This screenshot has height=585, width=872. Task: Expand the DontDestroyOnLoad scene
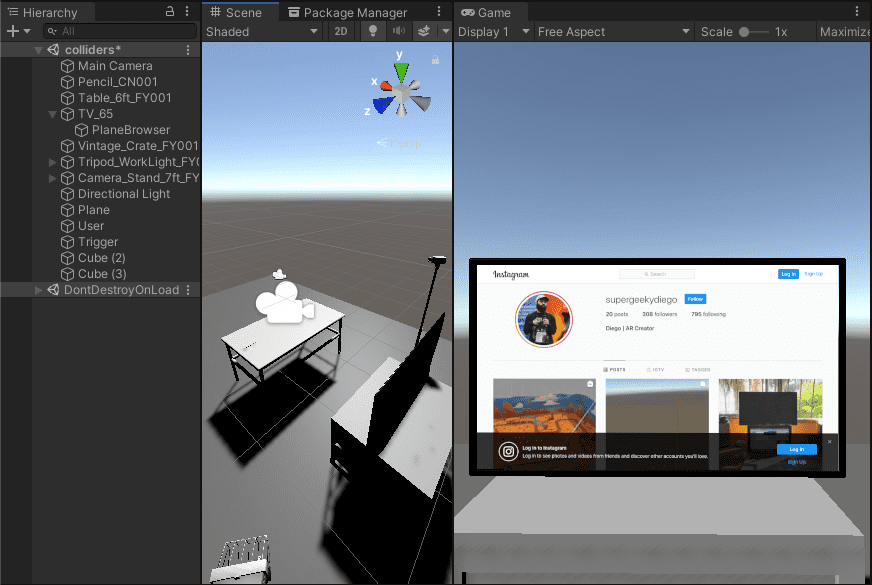point(39,290)
